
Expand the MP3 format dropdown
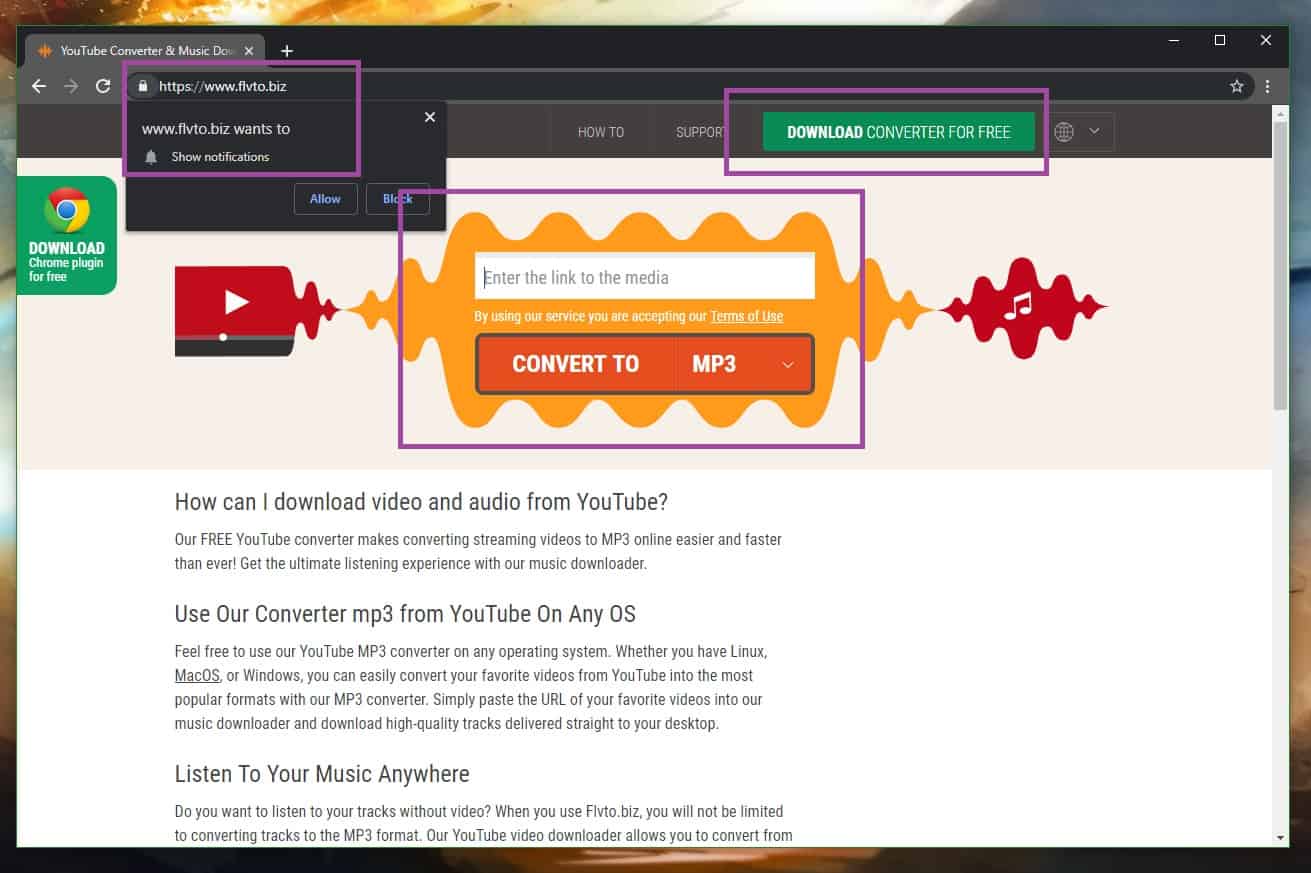[744, 364]
